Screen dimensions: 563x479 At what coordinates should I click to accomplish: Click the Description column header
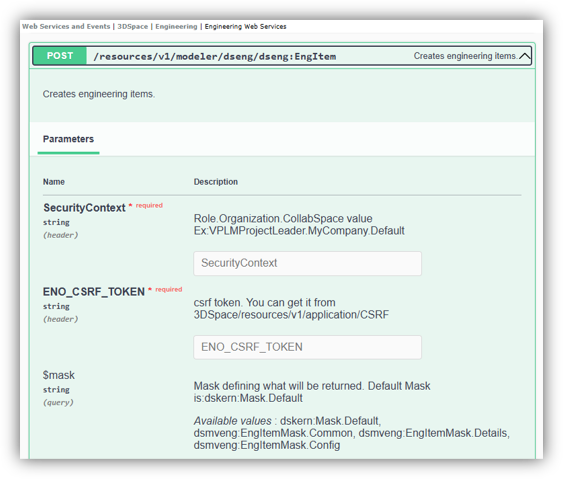(216, 182)
